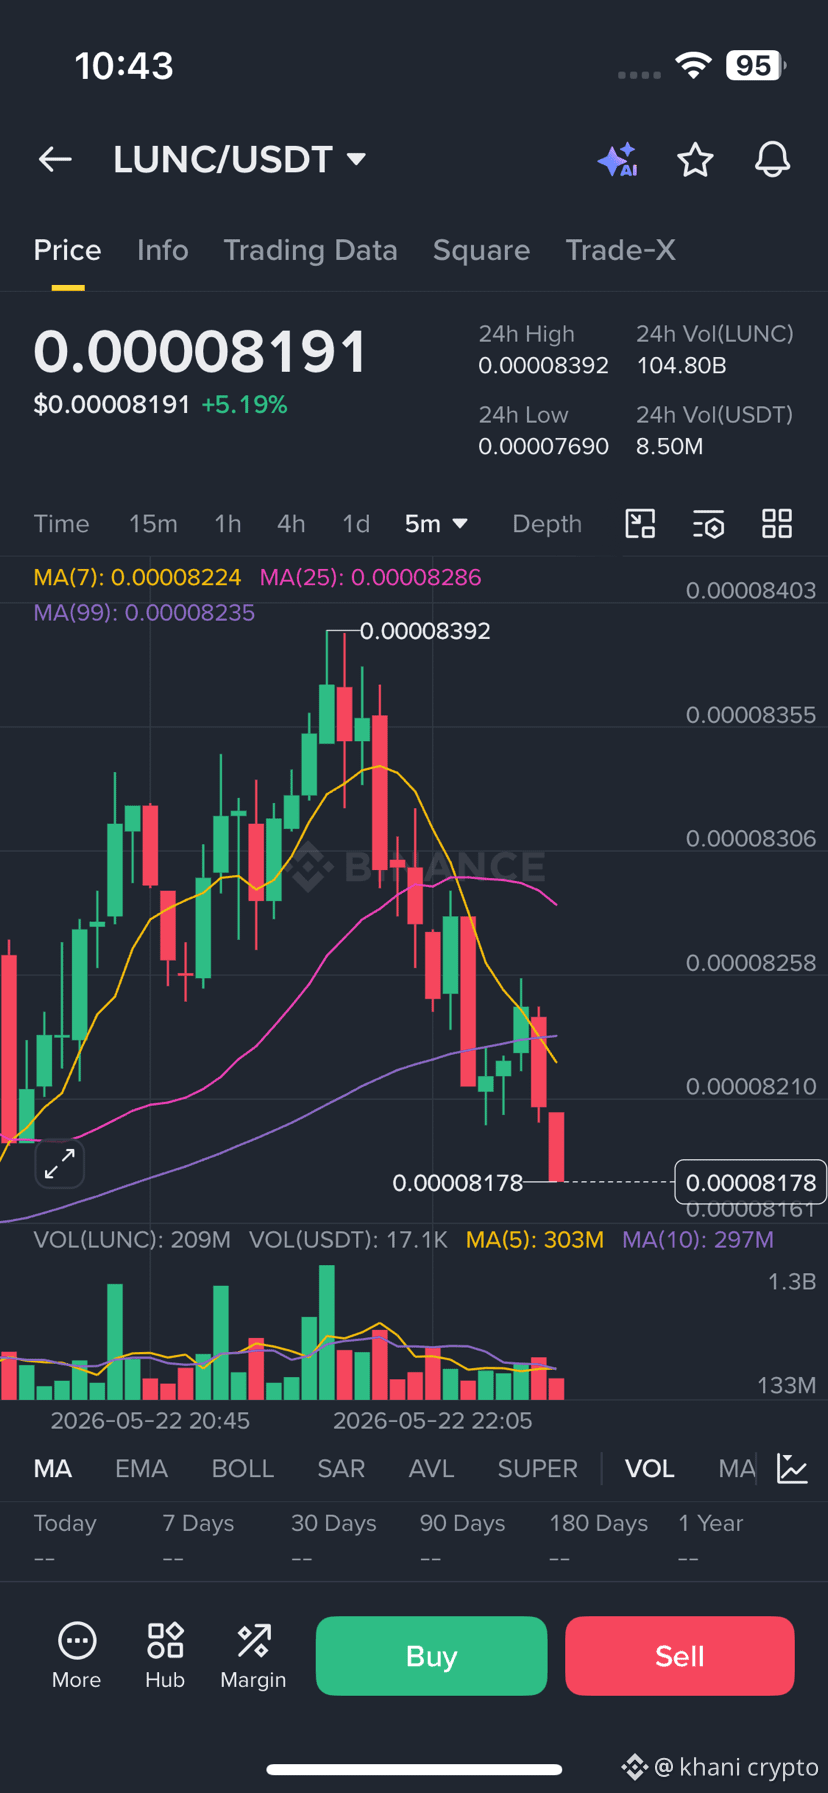Tap the Sell button
This screenshot has height=1793, width=828.
pos(680,1655)
